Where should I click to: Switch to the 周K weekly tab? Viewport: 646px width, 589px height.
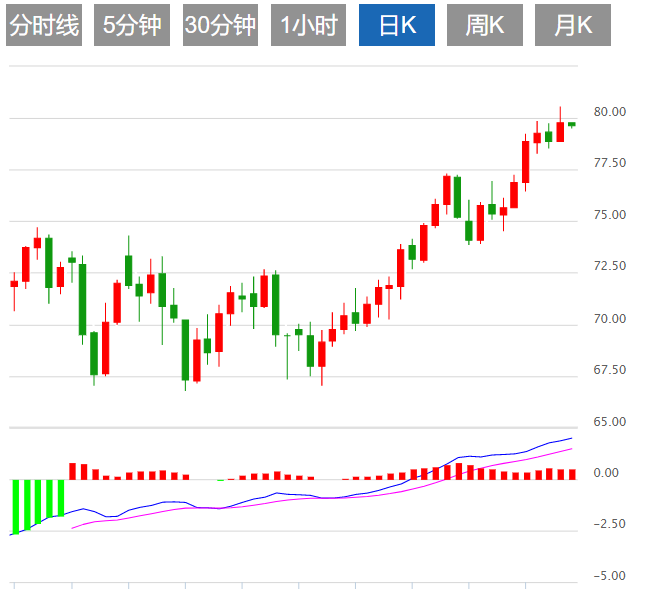pos(485,26)
